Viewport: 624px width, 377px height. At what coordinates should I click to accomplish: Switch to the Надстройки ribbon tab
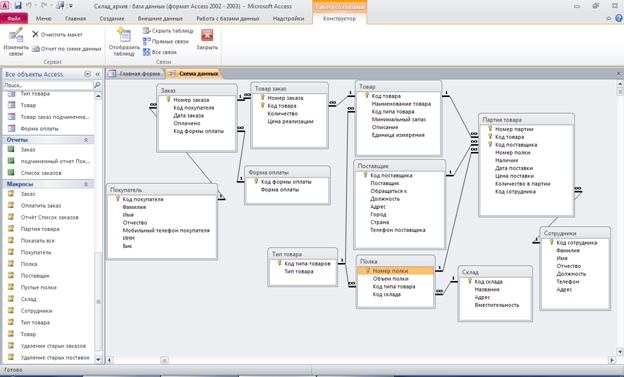click(x=288, y=18)
